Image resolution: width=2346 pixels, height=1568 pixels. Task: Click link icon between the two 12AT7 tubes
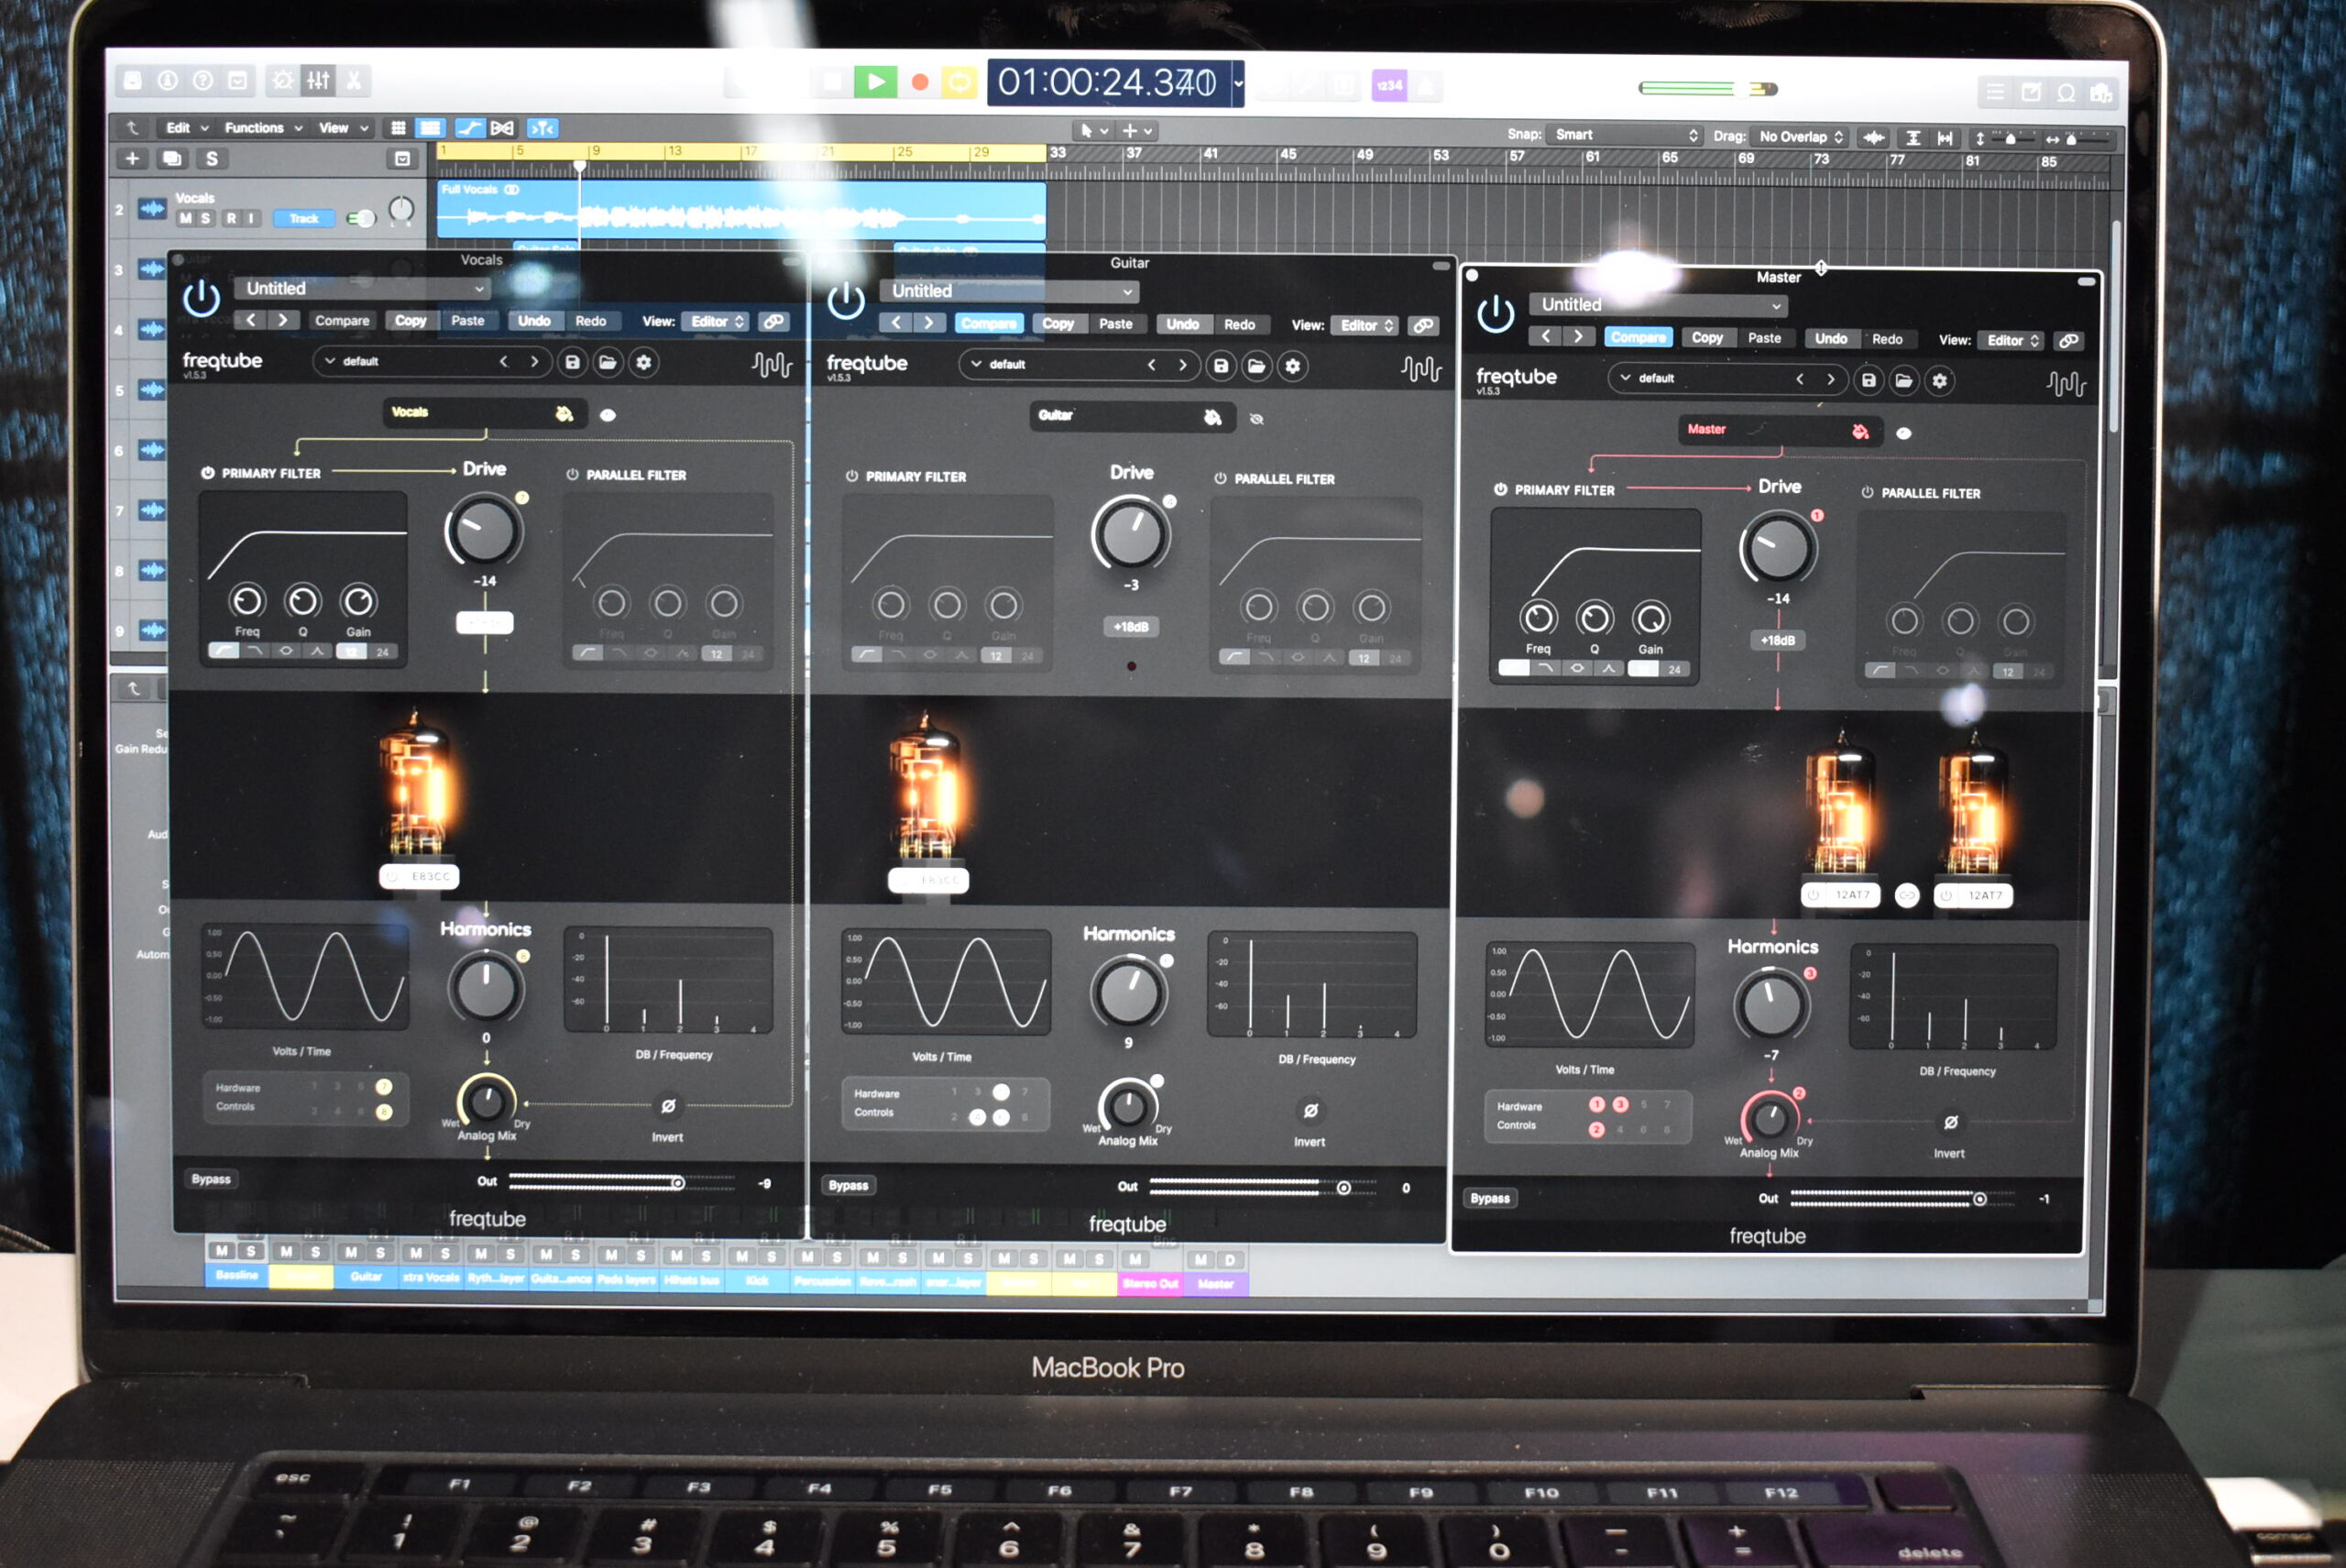click(1907, 896)
